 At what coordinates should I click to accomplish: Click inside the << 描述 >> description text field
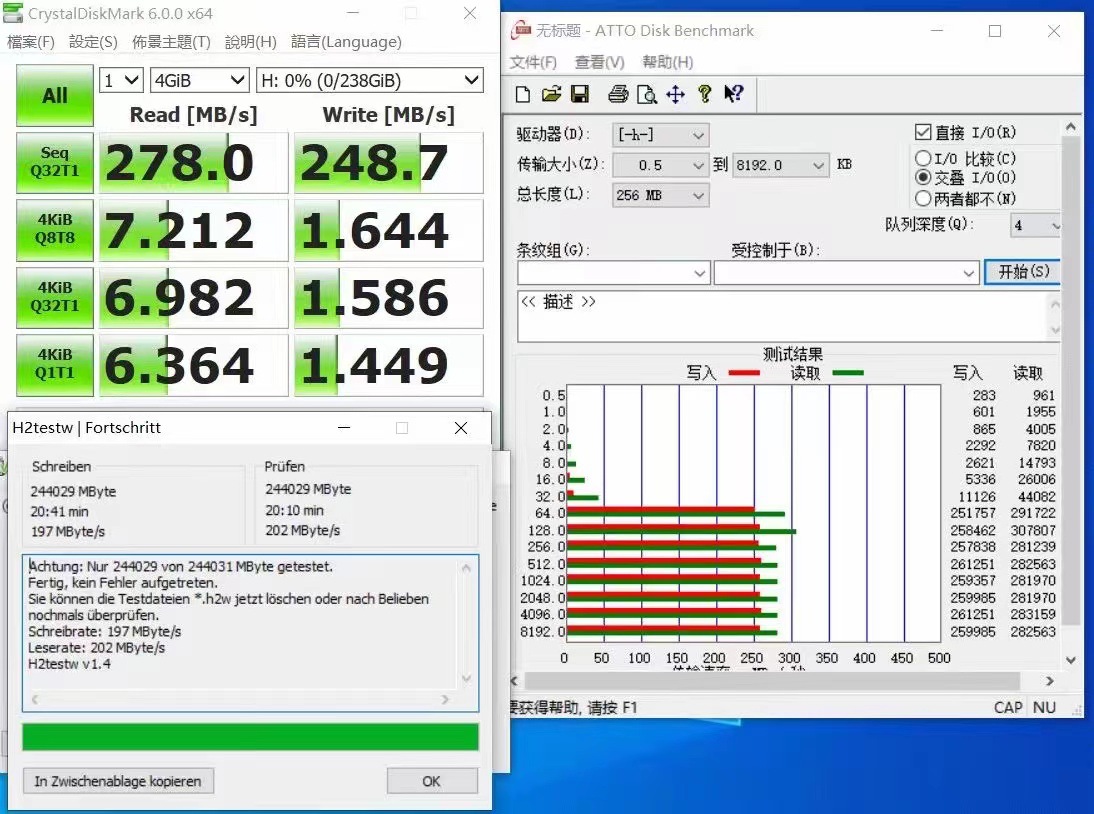(x=780, y=317)
